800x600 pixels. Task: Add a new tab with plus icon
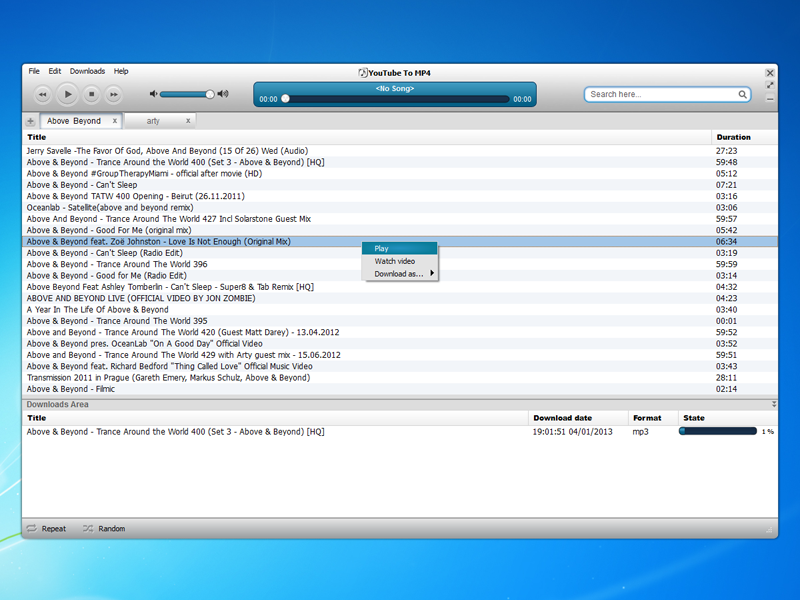31,121
